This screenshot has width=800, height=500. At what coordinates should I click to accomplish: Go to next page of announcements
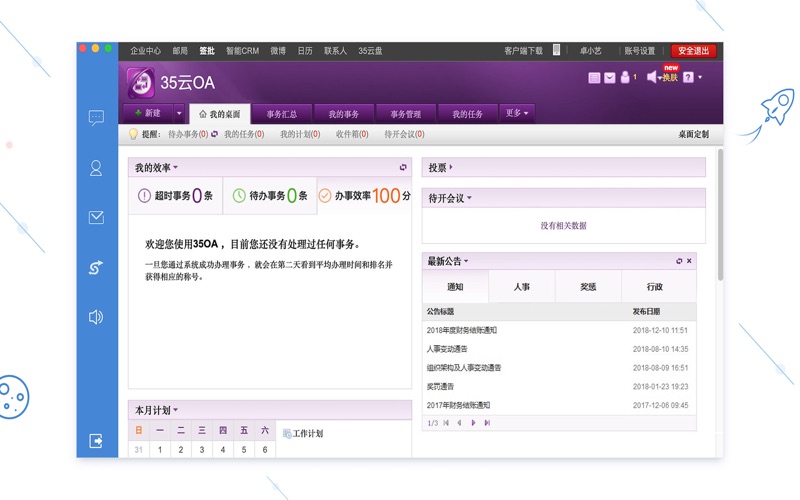(473, 423)
